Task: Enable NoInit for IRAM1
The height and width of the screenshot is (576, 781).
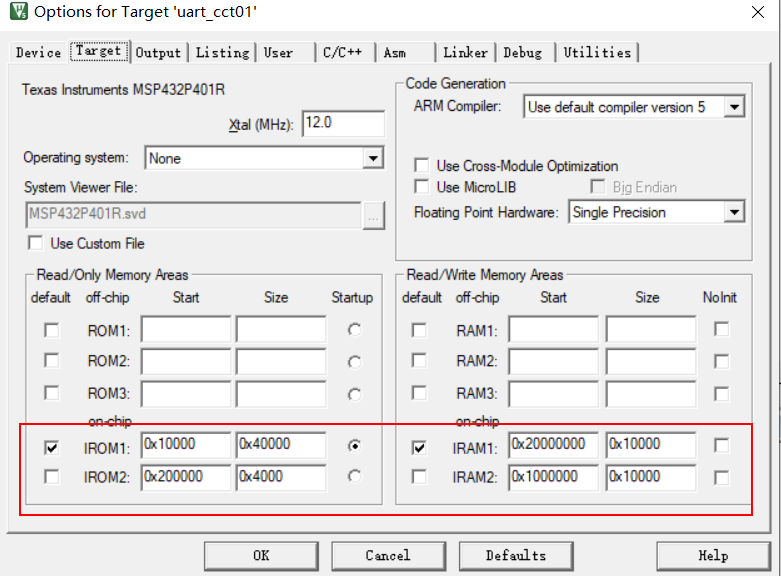Action: (x=721, y=445)
